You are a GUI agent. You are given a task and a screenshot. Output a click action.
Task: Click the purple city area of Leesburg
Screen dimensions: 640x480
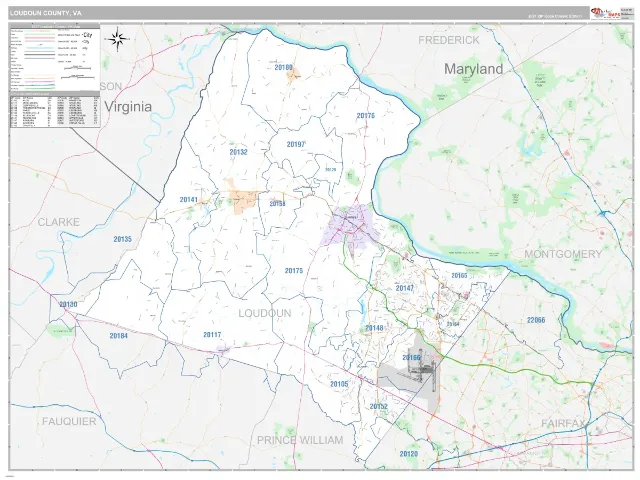point(350,225)
